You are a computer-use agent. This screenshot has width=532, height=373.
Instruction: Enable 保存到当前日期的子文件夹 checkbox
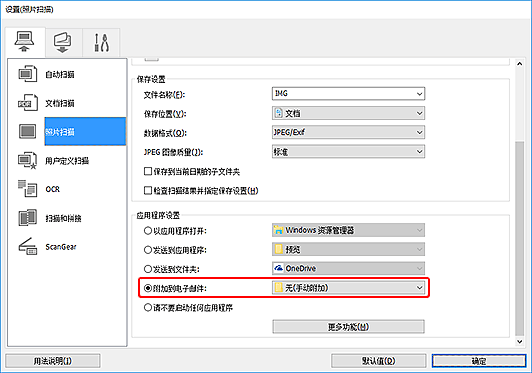(x=148, y=171)
